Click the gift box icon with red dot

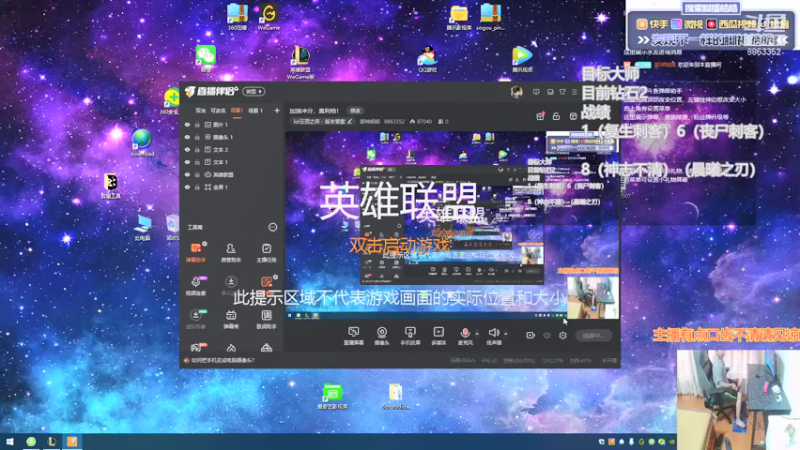coord(540,116)
